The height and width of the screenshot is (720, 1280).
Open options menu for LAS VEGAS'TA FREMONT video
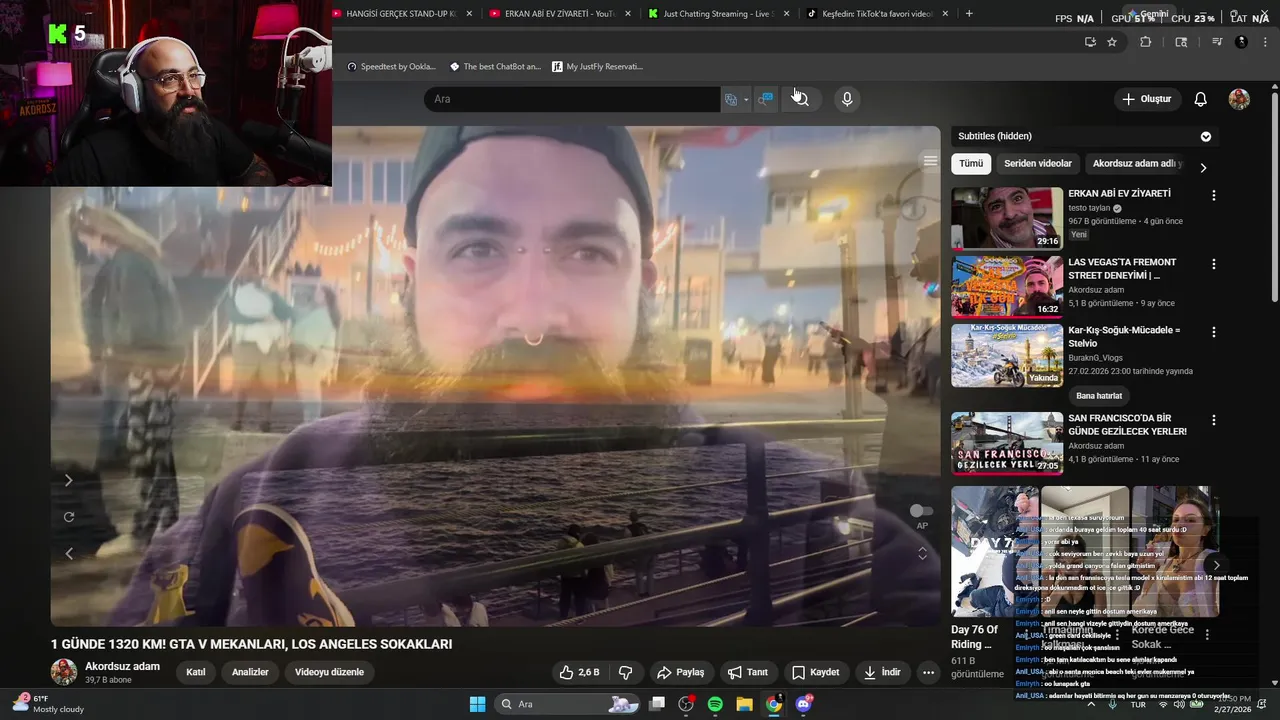tap(1214, 264)
